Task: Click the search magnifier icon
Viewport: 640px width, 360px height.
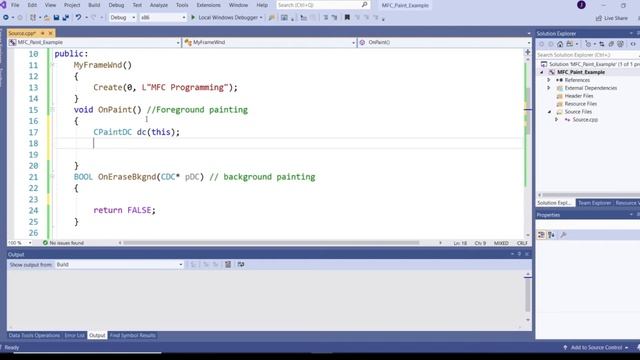Action: (364, 5)
